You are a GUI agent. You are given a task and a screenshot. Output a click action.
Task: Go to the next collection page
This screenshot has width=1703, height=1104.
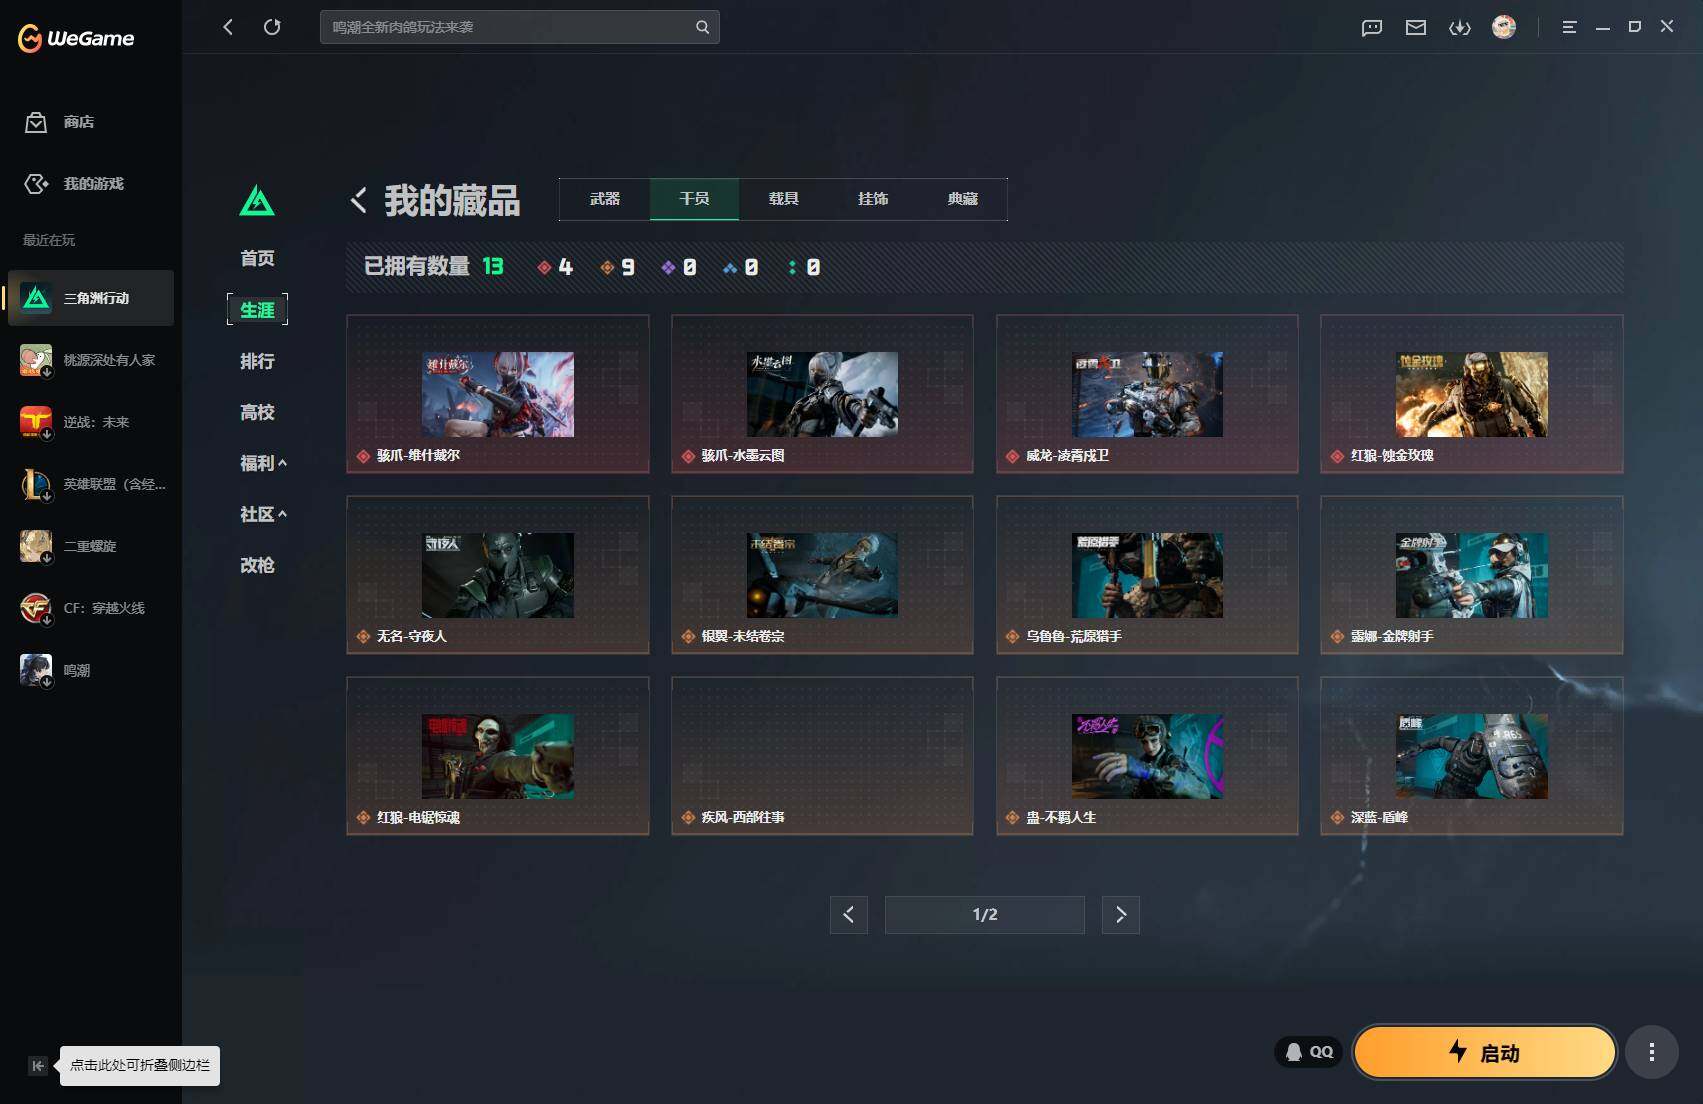(x=1120, y=914)
